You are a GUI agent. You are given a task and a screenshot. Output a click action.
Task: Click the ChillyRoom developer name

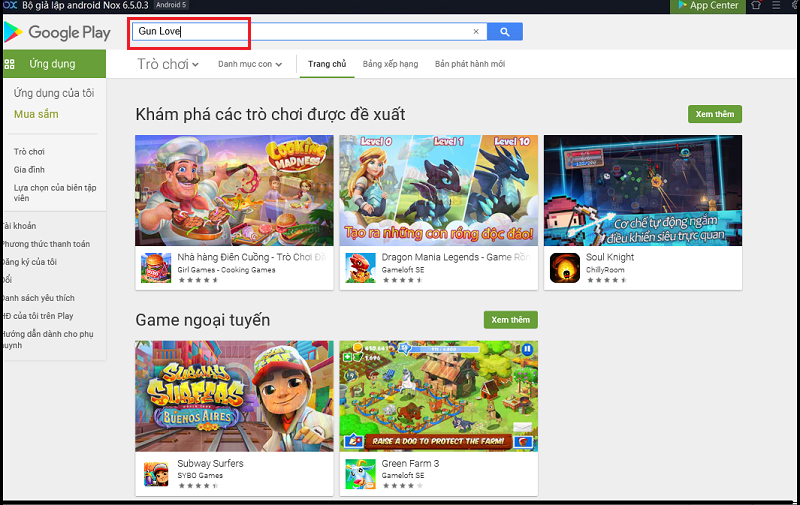pyautogui.click(x=605, y=270)
